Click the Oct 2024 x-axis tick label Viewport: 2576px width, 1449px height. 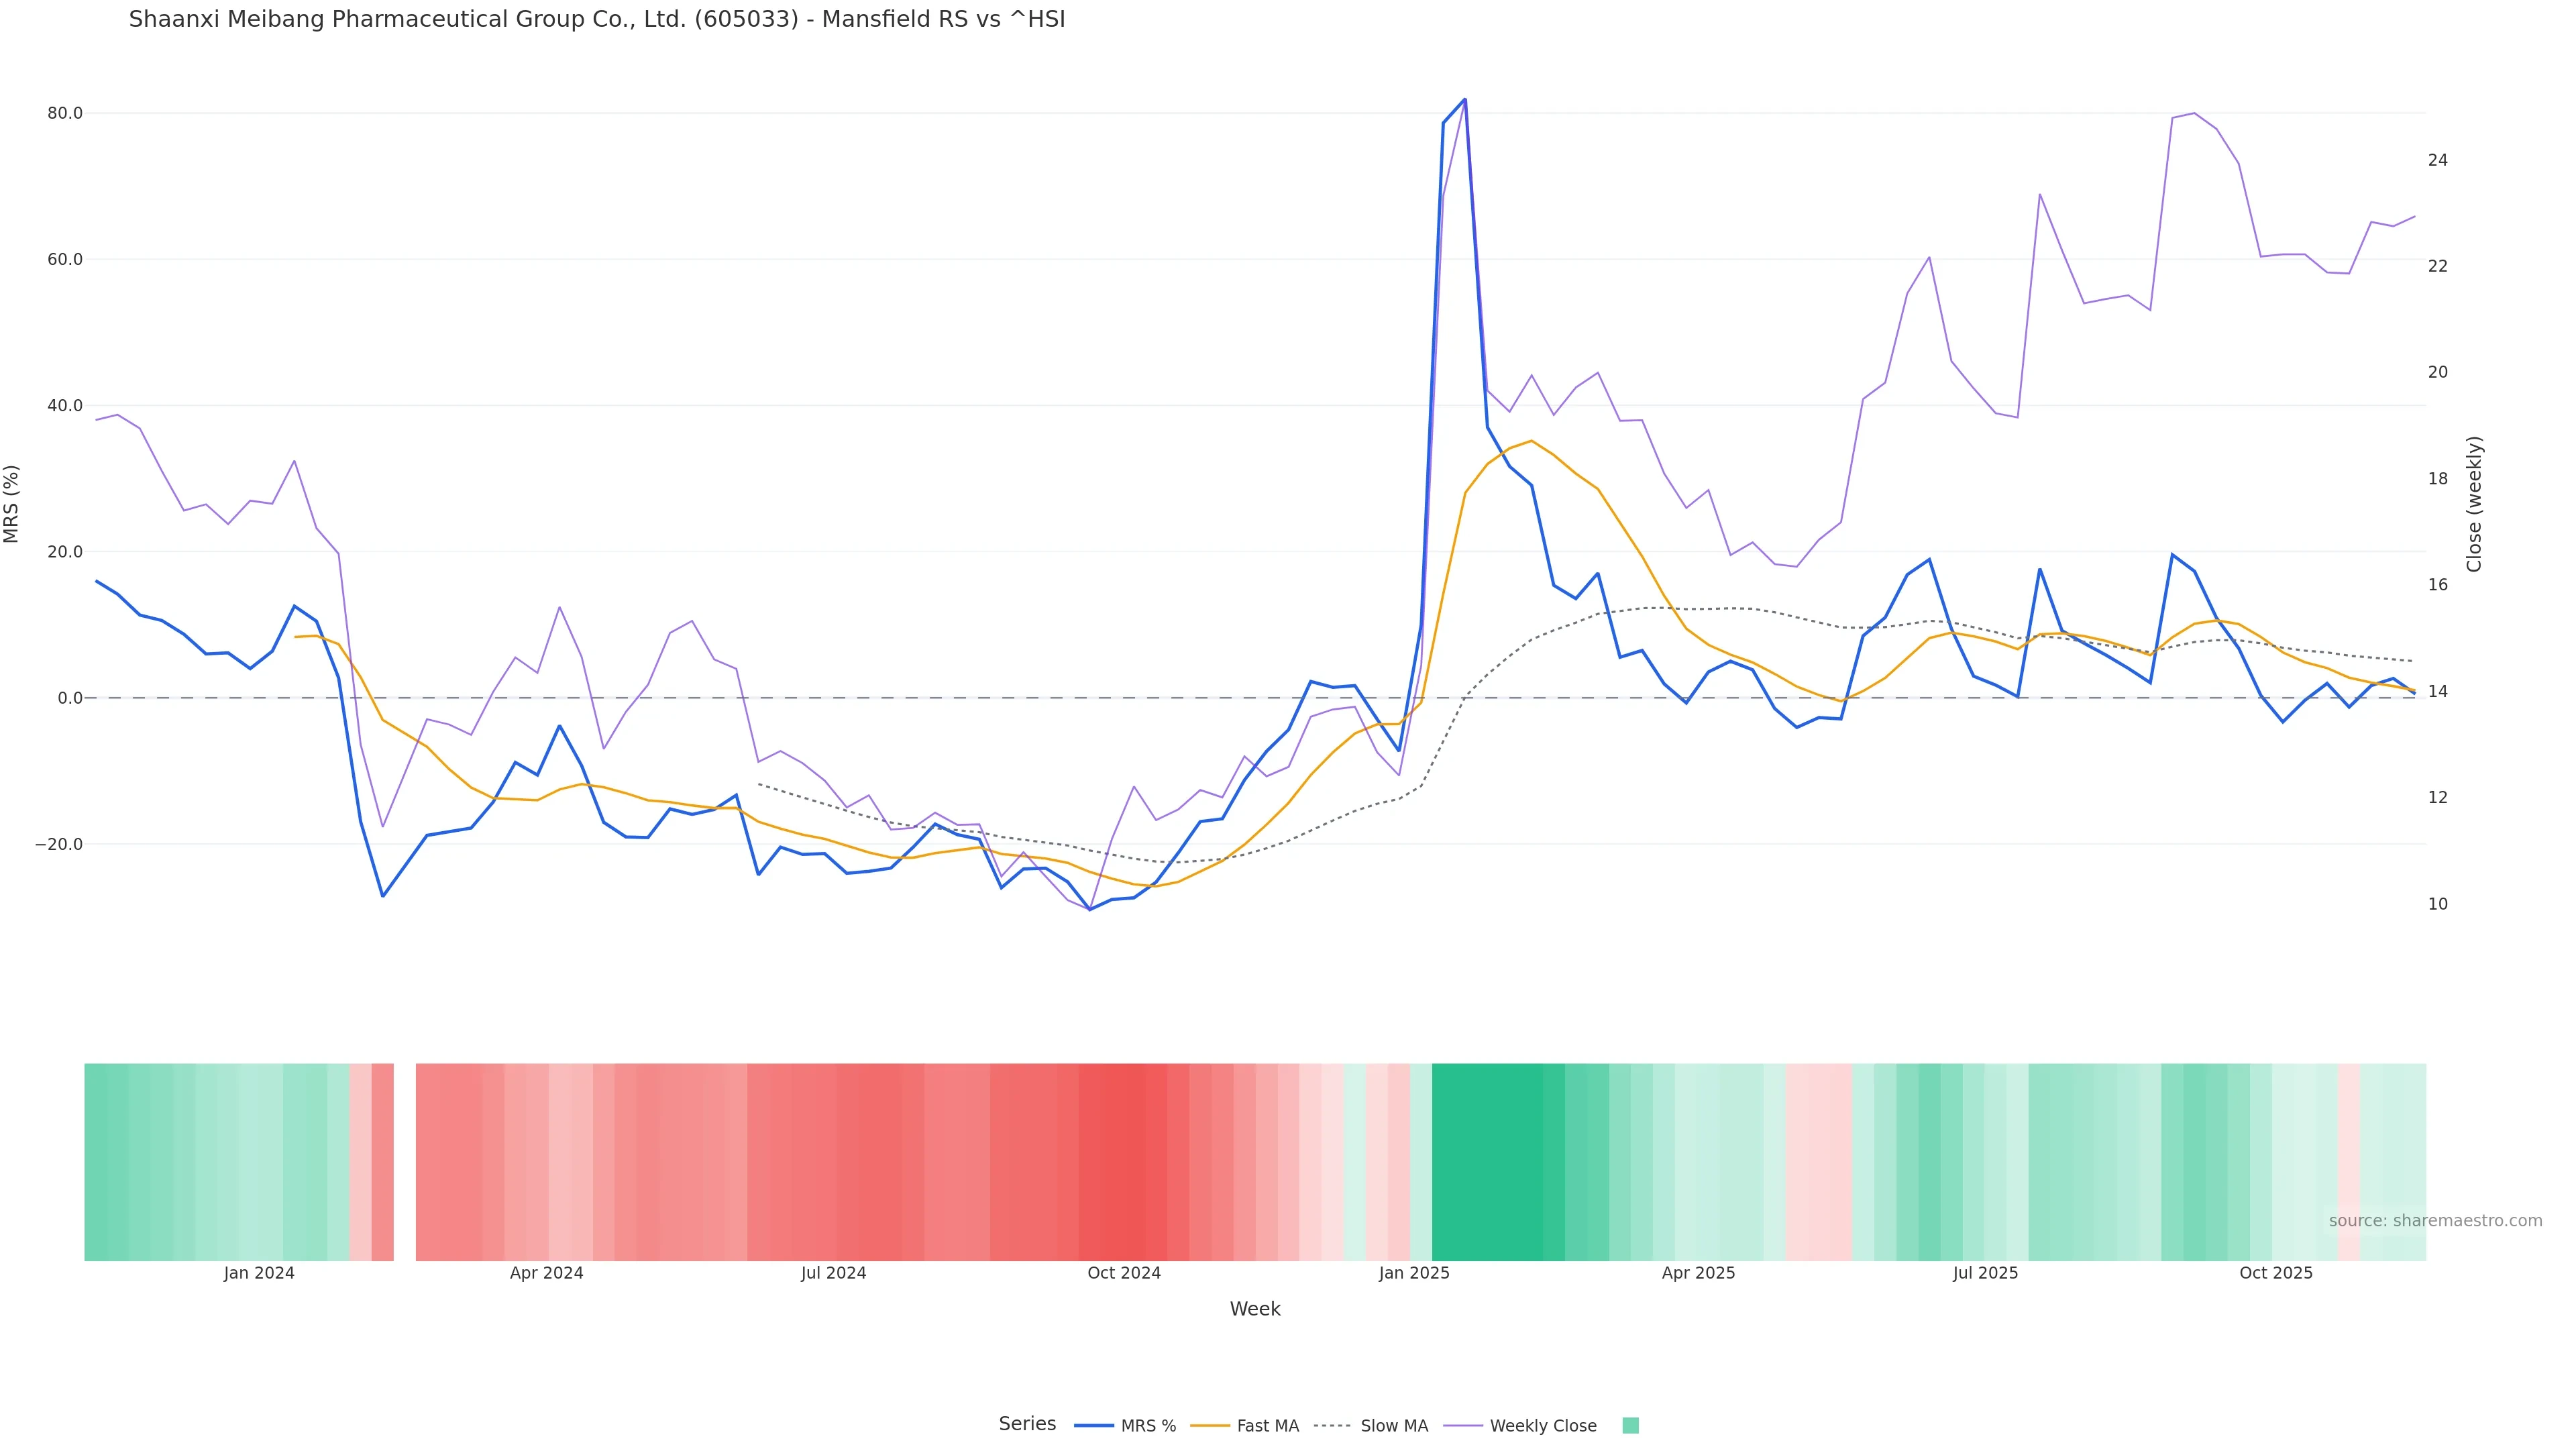point(1124,1273)
